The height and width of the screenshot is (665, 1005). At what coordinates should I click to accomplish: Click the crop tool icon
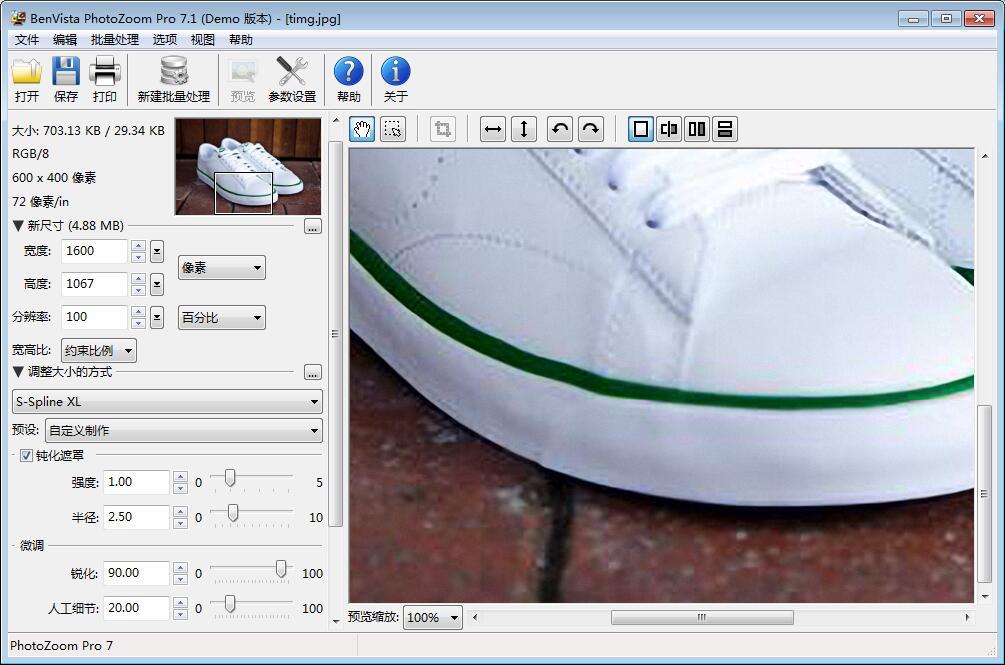coord(442,129)
